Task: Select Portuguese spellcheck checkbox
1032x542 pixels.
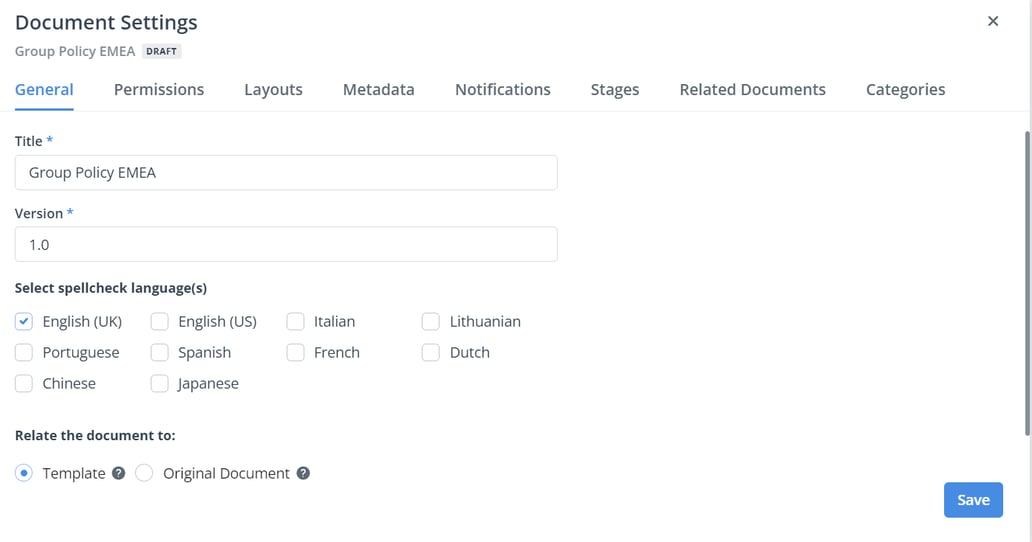Action: pyautogui.click(x=24, y=352)
